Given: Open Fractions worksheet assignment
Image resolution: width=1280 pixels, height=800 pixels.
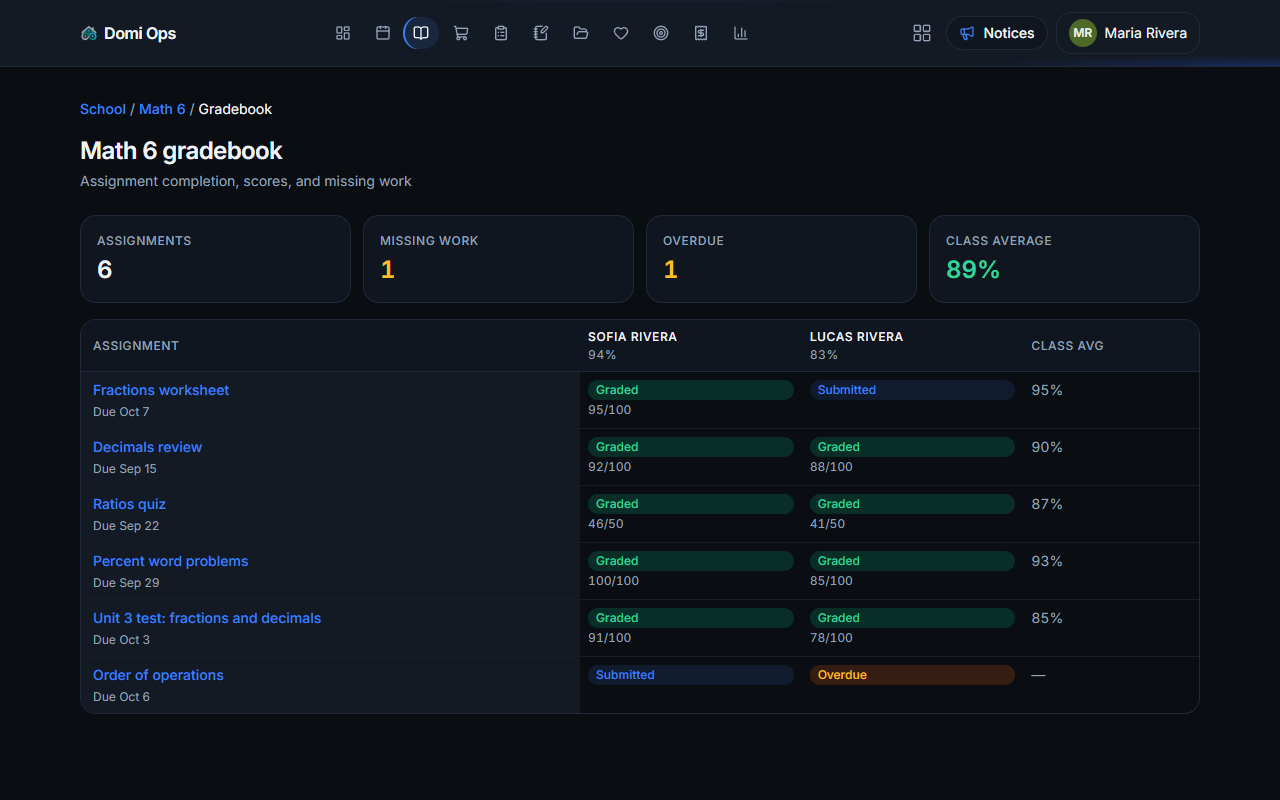Looking at the screenshot, I should click(161, 390).
